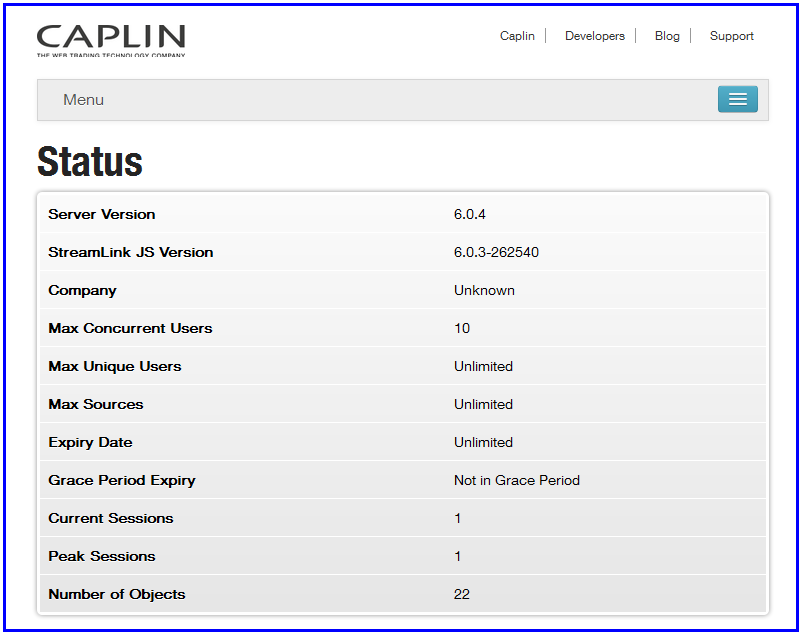Select the Number of Objects value 22
This screenshot has height=633, width=806.
tap(462, 594)
